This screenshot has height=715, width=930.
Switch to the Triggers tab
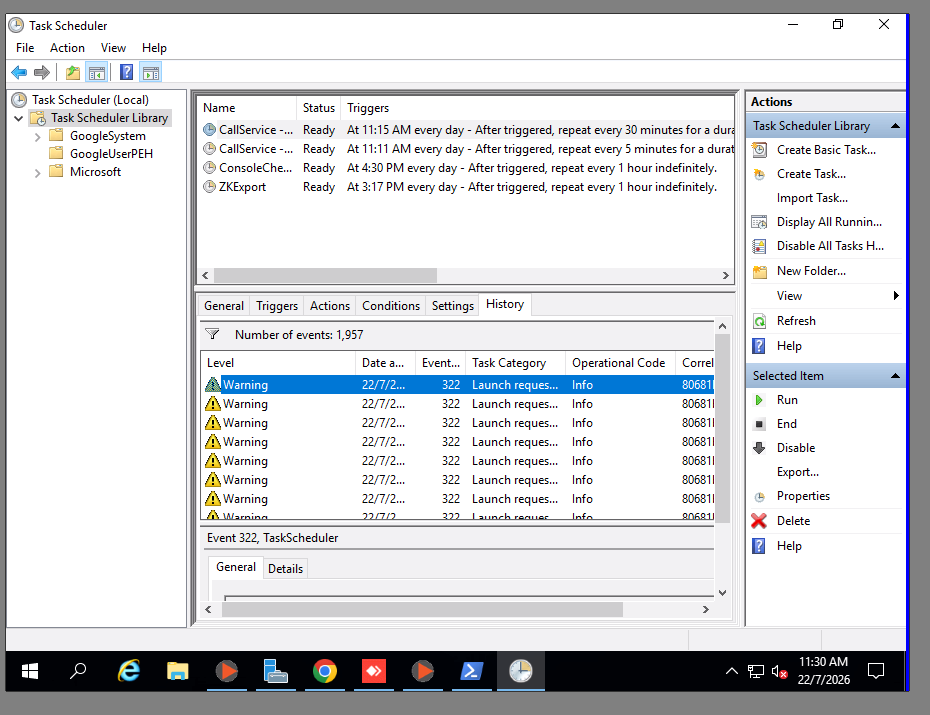pos(277,306)
